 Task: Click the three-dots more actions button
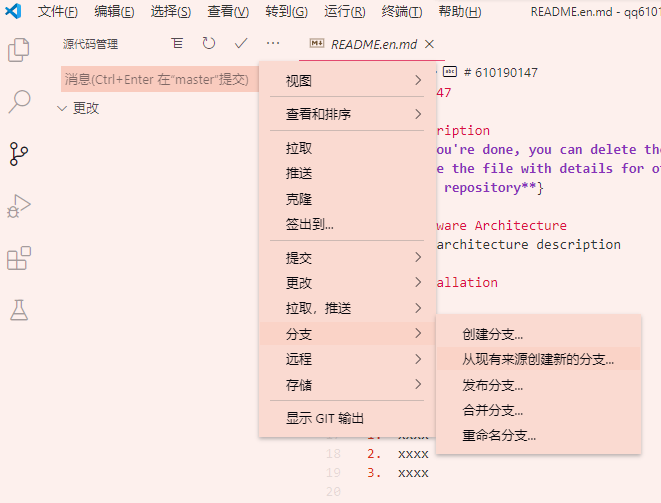tap(273, 44)
